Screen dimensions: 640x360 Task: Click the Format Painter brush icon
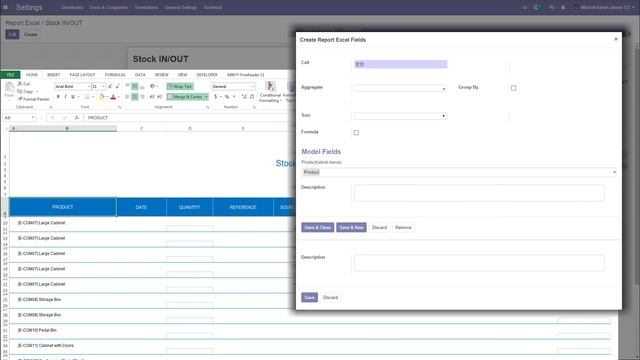click(20, 99)
